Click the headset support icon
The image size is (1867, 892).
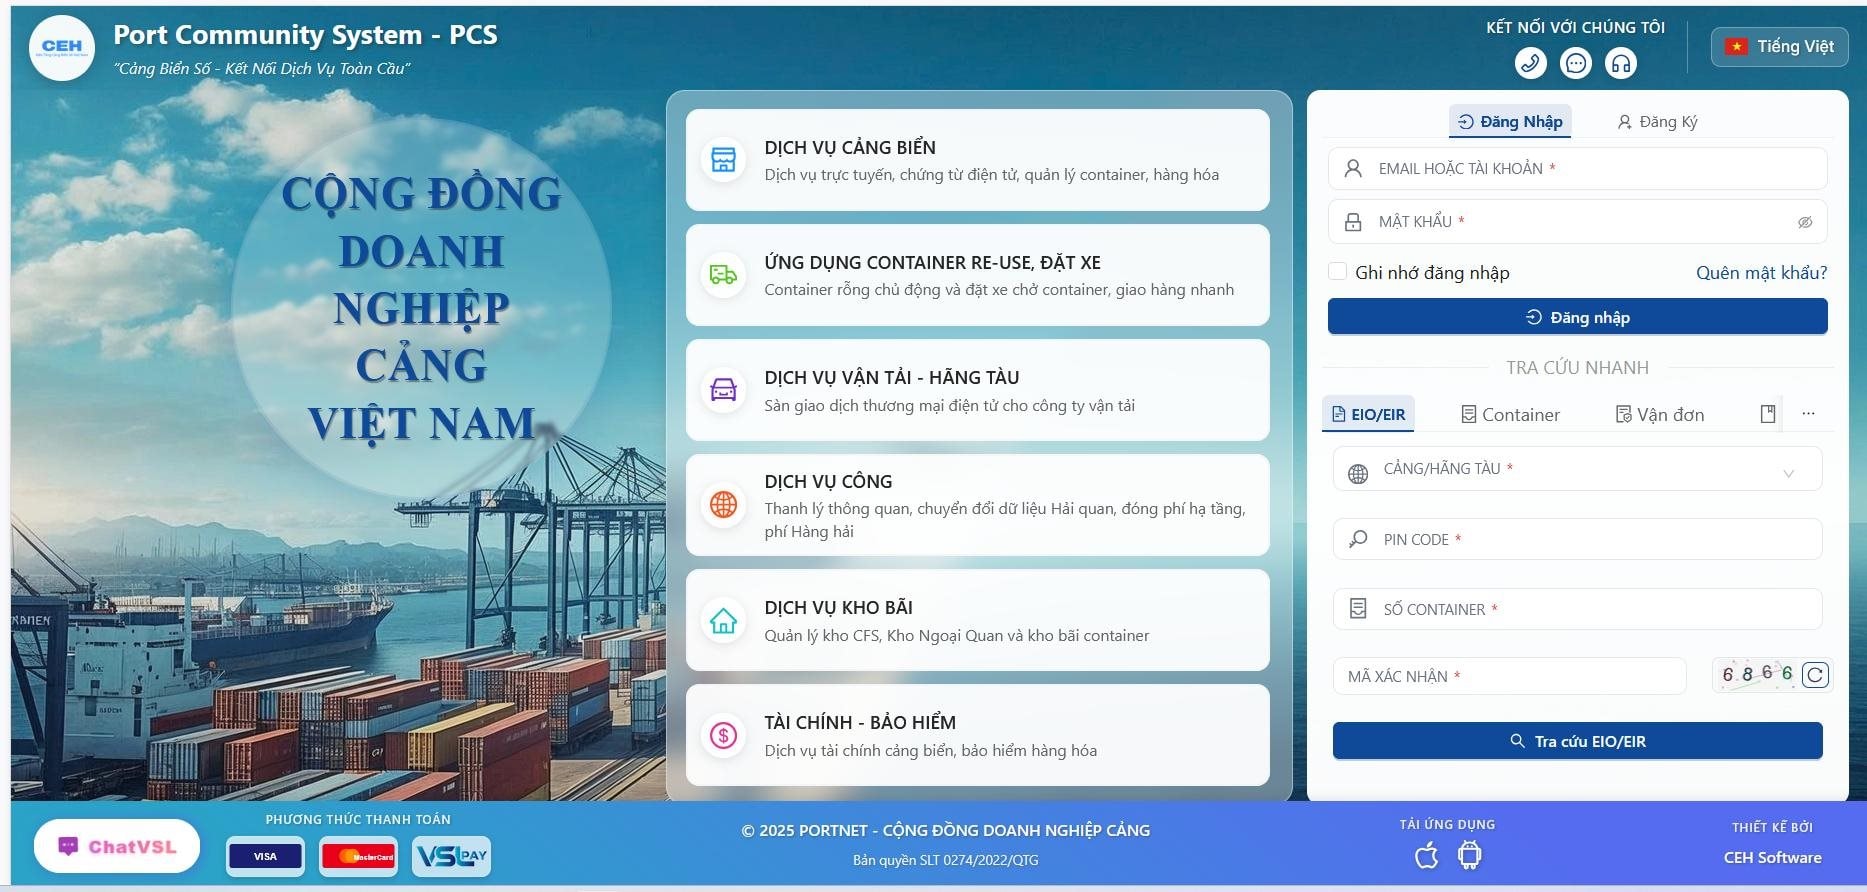click(x=1621, y=63)
